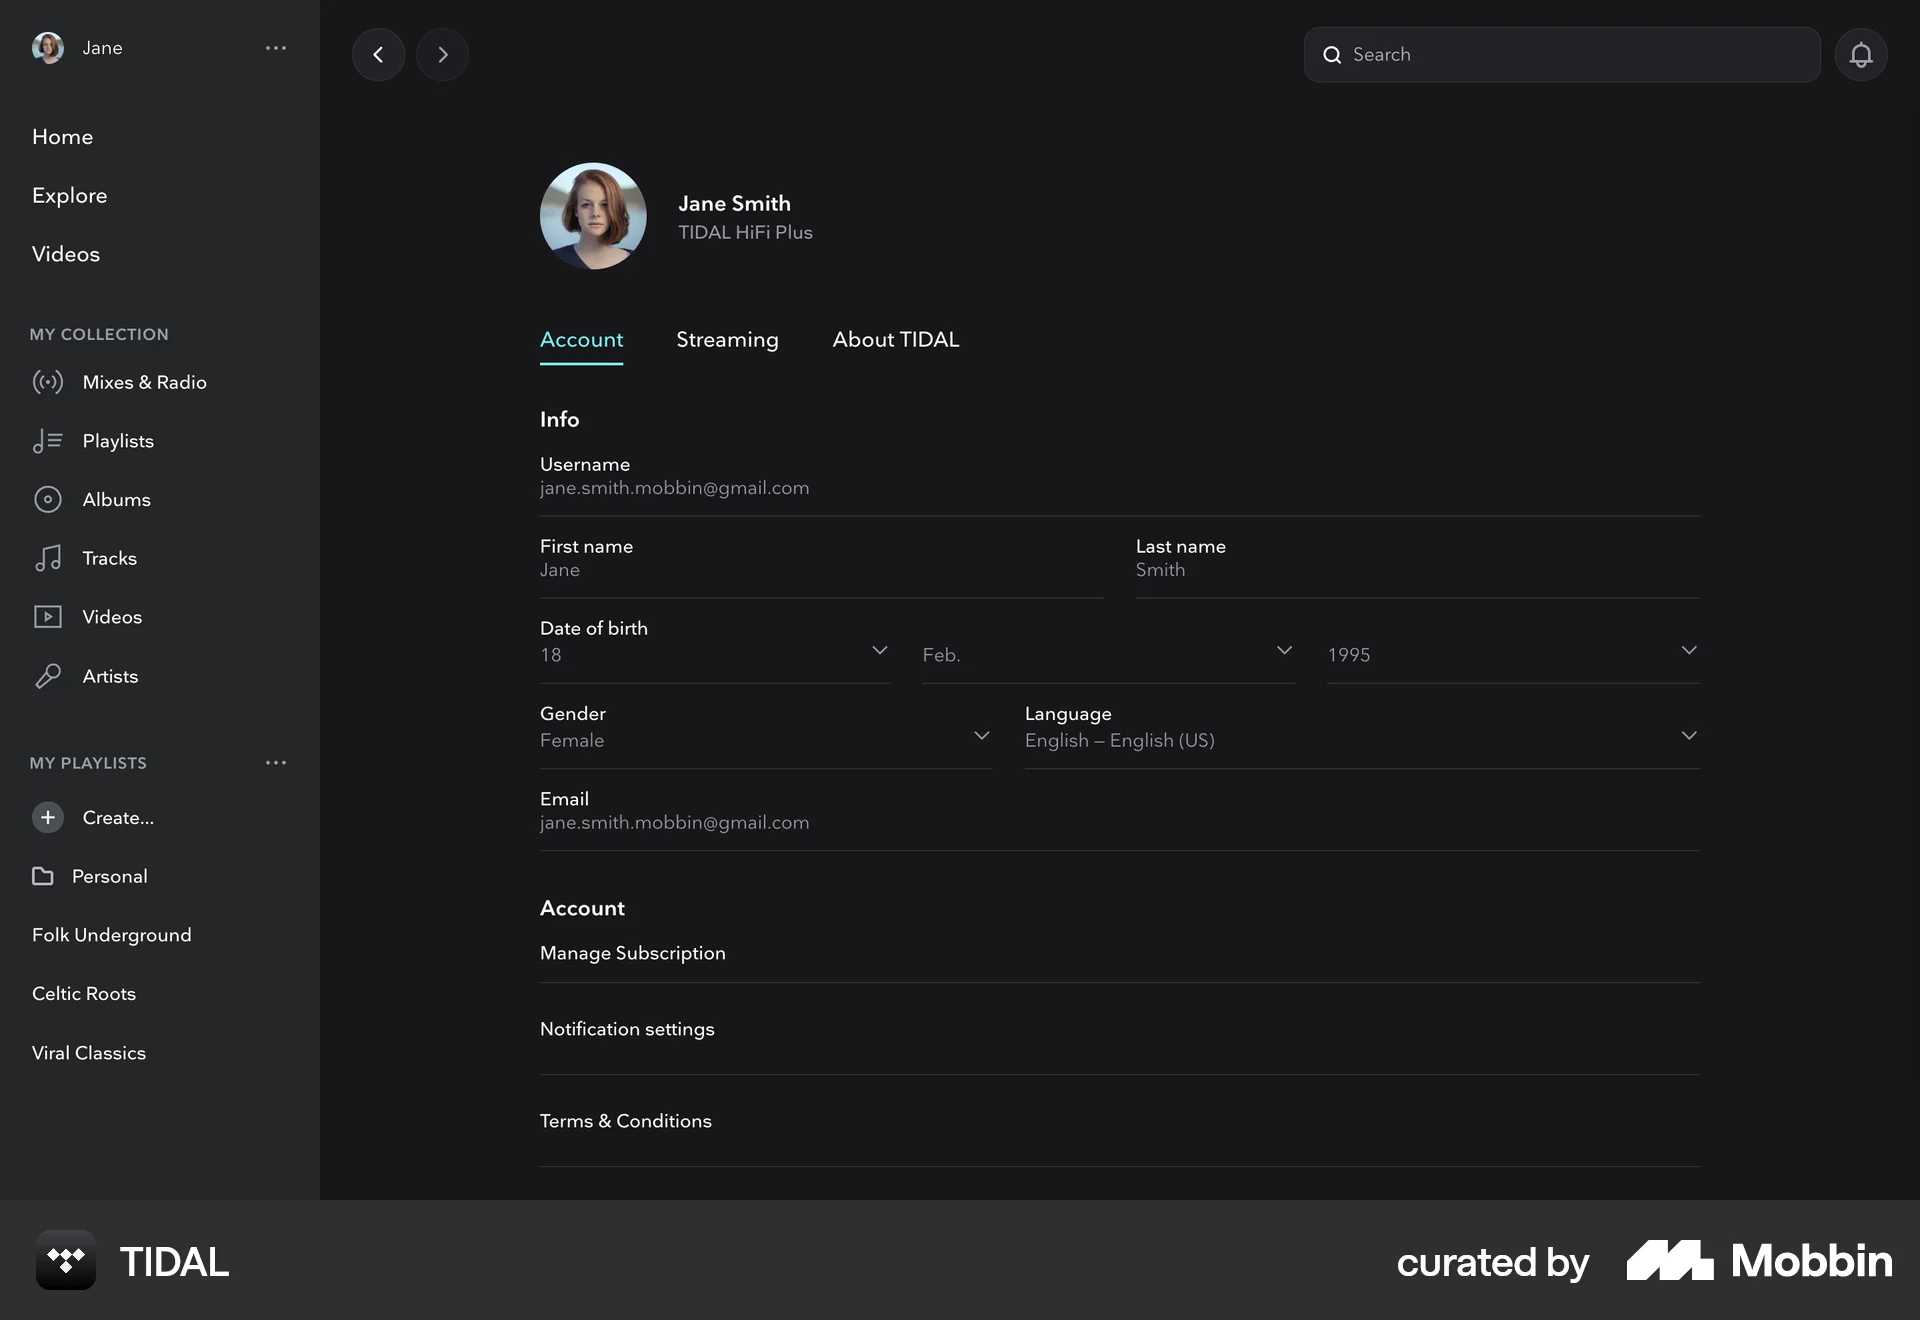
Task: Open the My Playlists options menu
Action: coord(276,763)
